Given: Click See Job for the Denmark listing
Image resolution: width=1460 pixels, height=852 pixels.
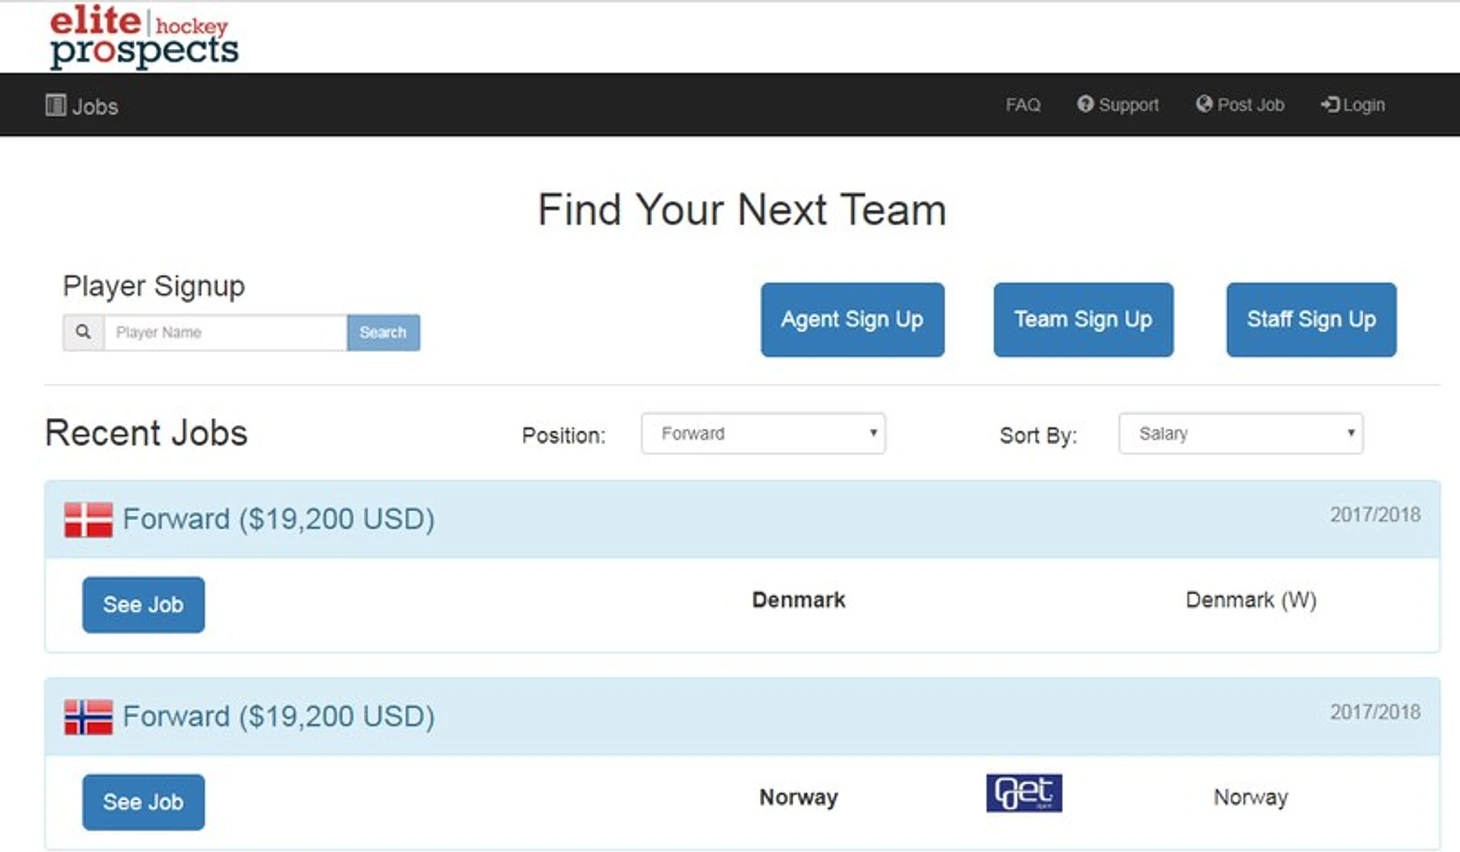Looking at the screenshot, I should tap(143, 604).
